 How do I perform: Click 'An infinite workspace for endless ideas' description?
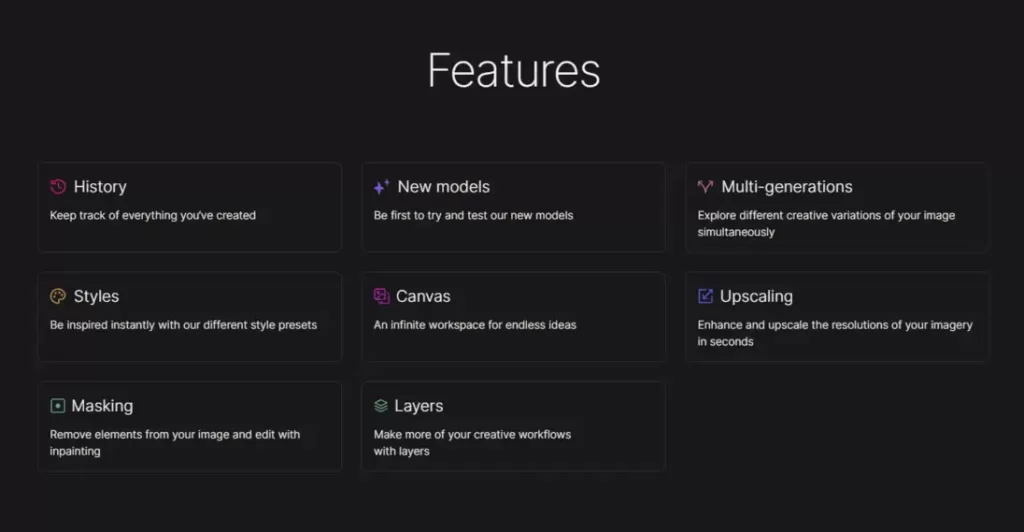point(475,325)
